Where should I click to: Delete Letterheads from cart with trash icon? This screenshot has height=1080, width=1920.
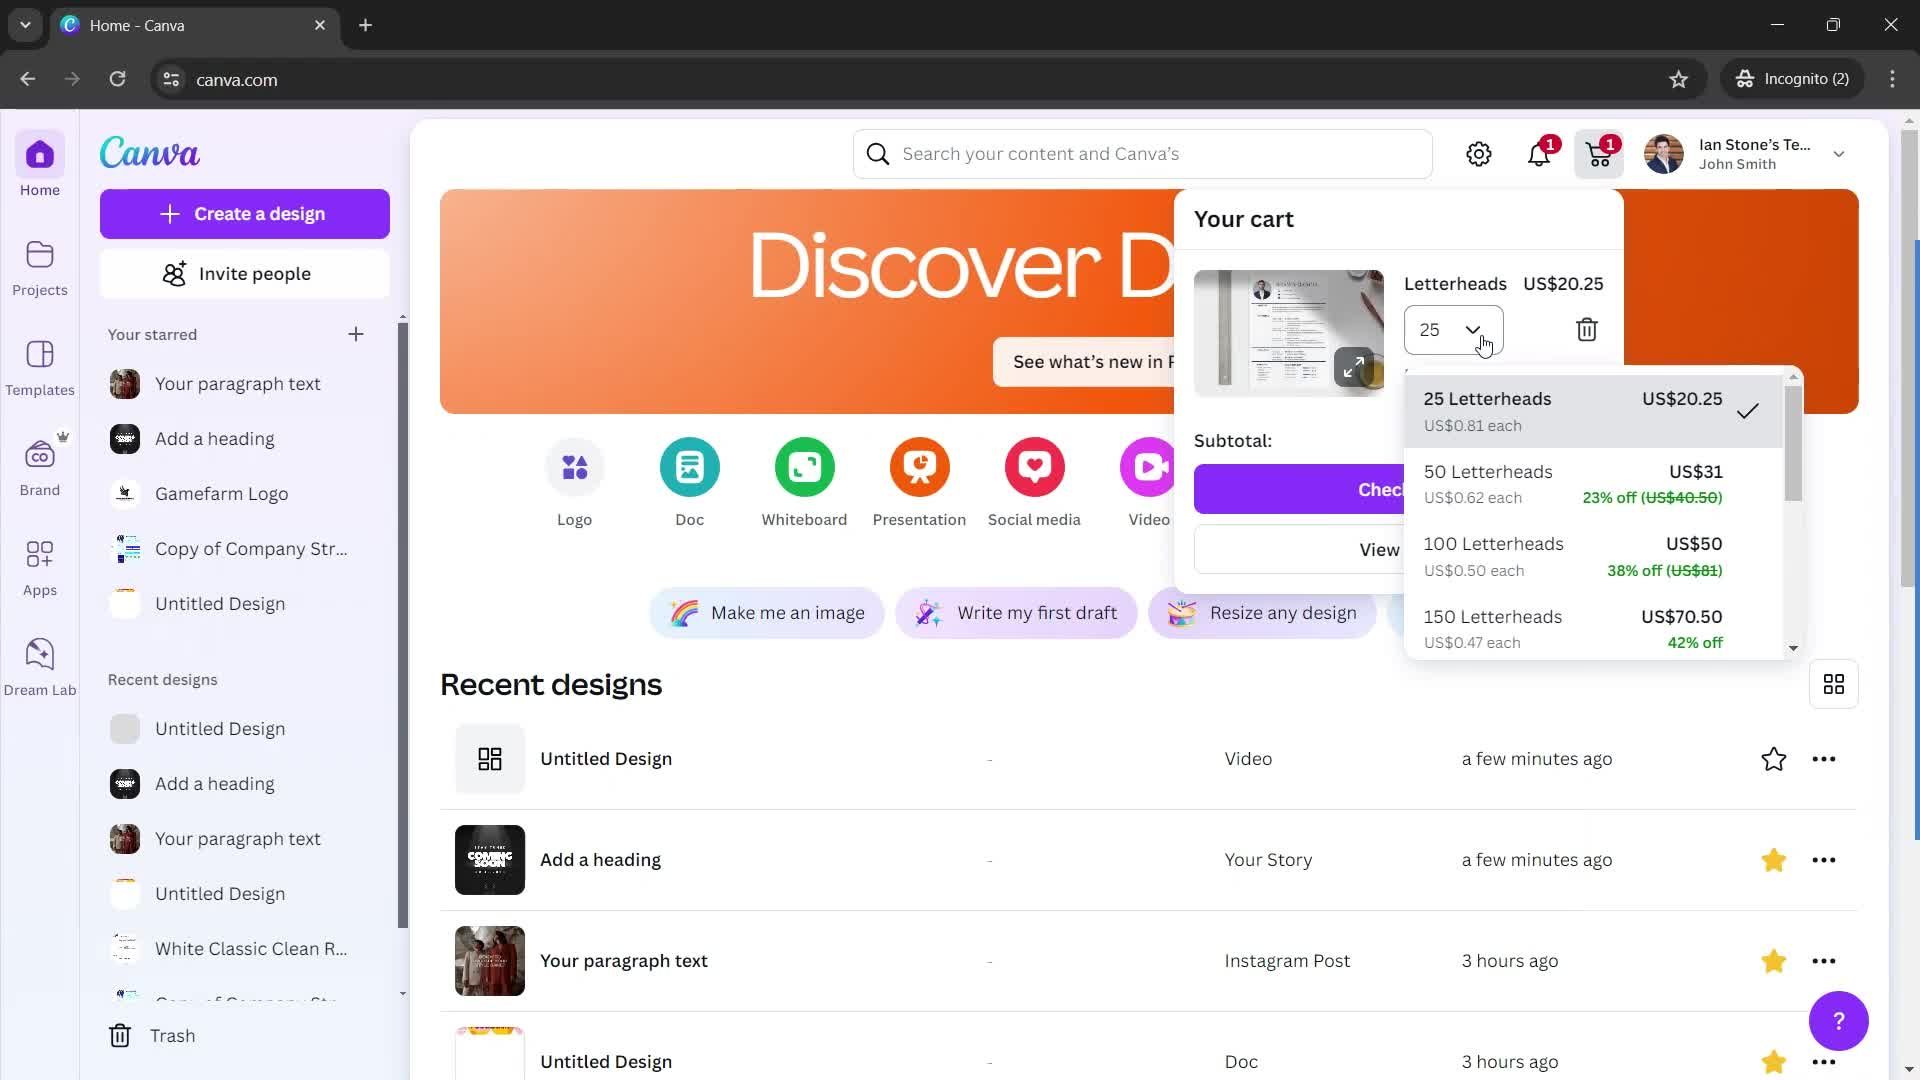click(1587, 330)
